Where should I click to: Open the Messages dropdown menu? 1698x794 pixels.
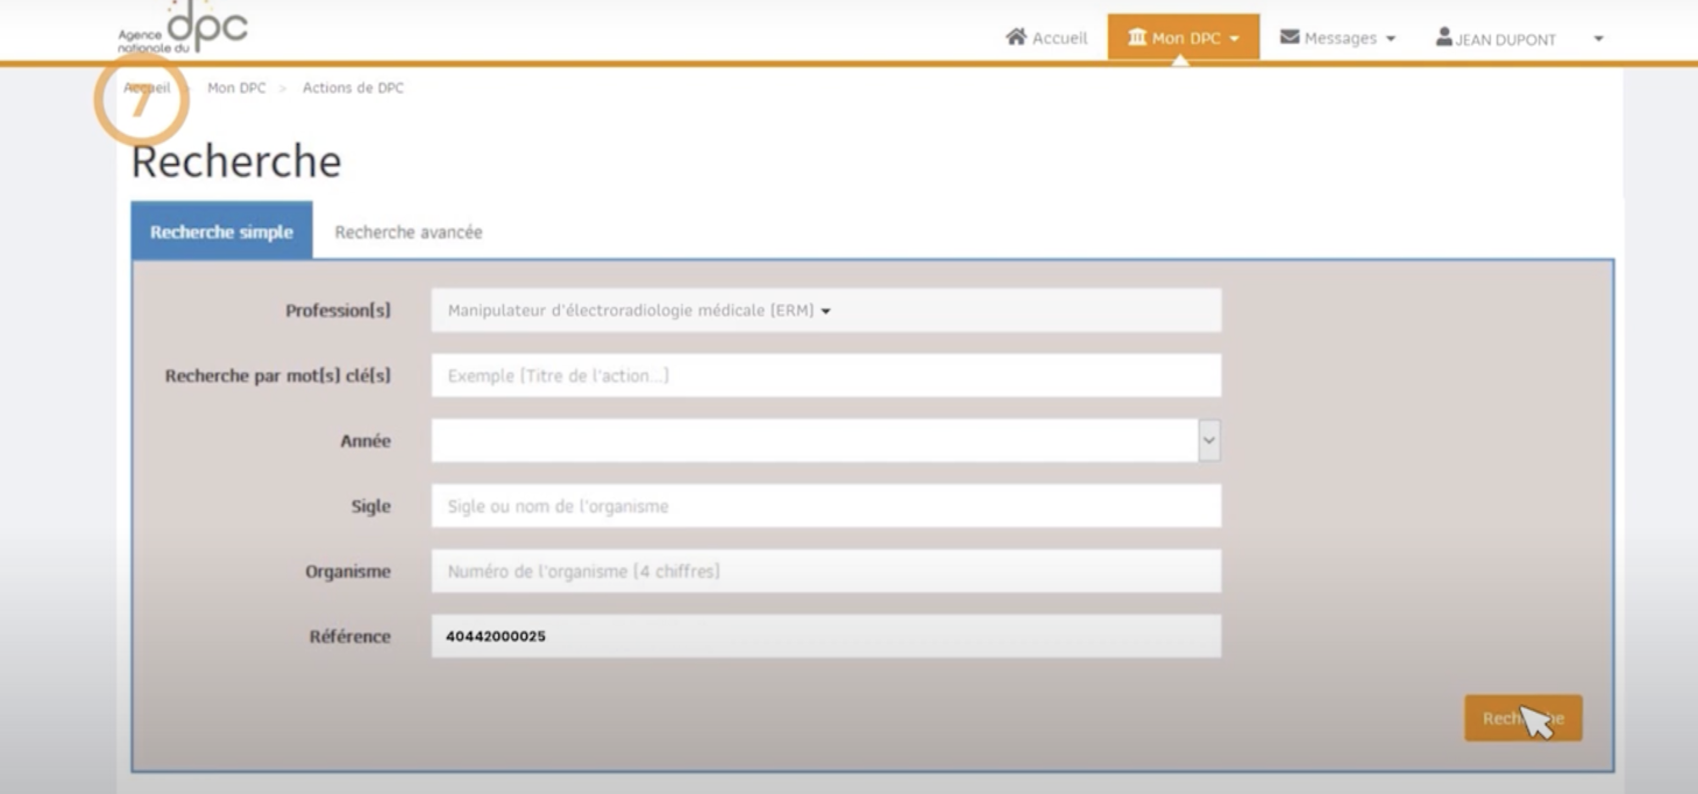1338,38
